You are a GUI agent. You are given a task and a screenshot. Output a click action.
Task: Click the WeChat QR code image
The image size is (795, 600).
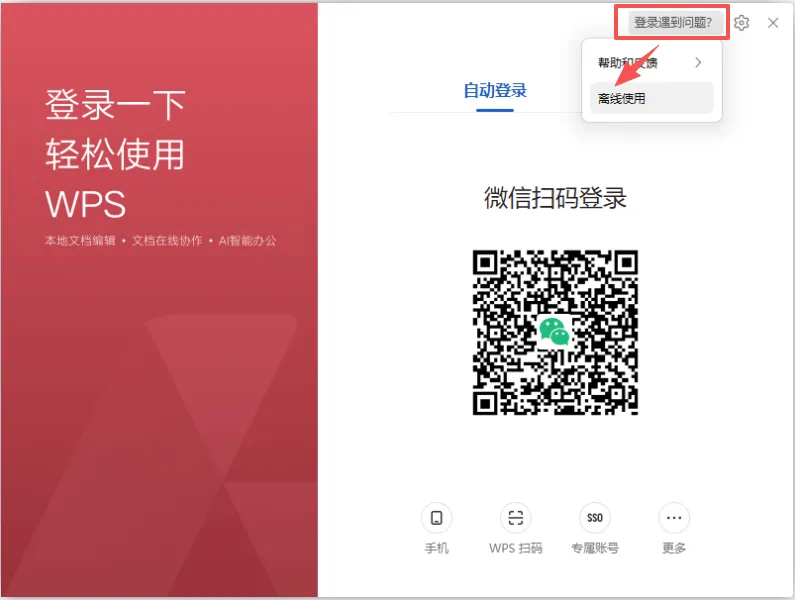pos(555,332)
